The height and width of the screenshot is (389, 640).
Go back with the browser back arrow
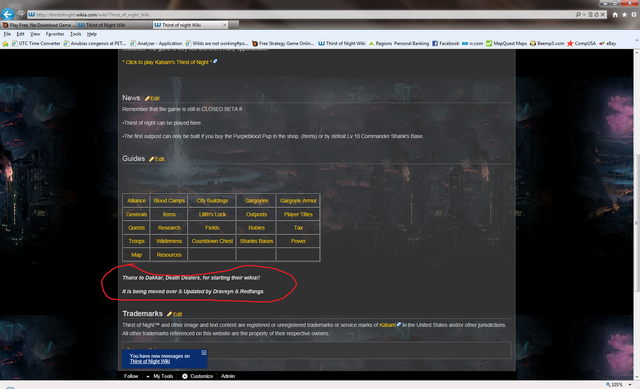7,14
